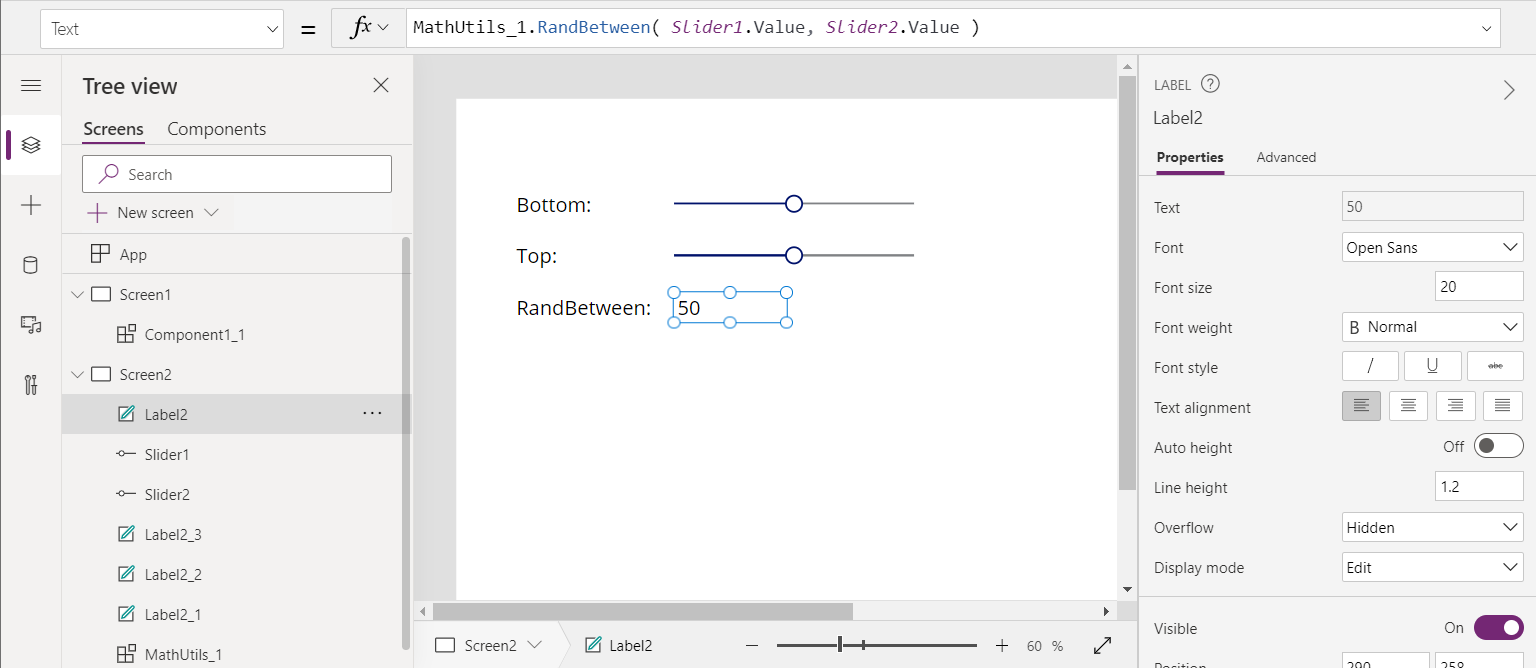The height and width of the screenshot is (668, 1536).
Task: Click the Tree view search field
Action: [x=237, y=174]
